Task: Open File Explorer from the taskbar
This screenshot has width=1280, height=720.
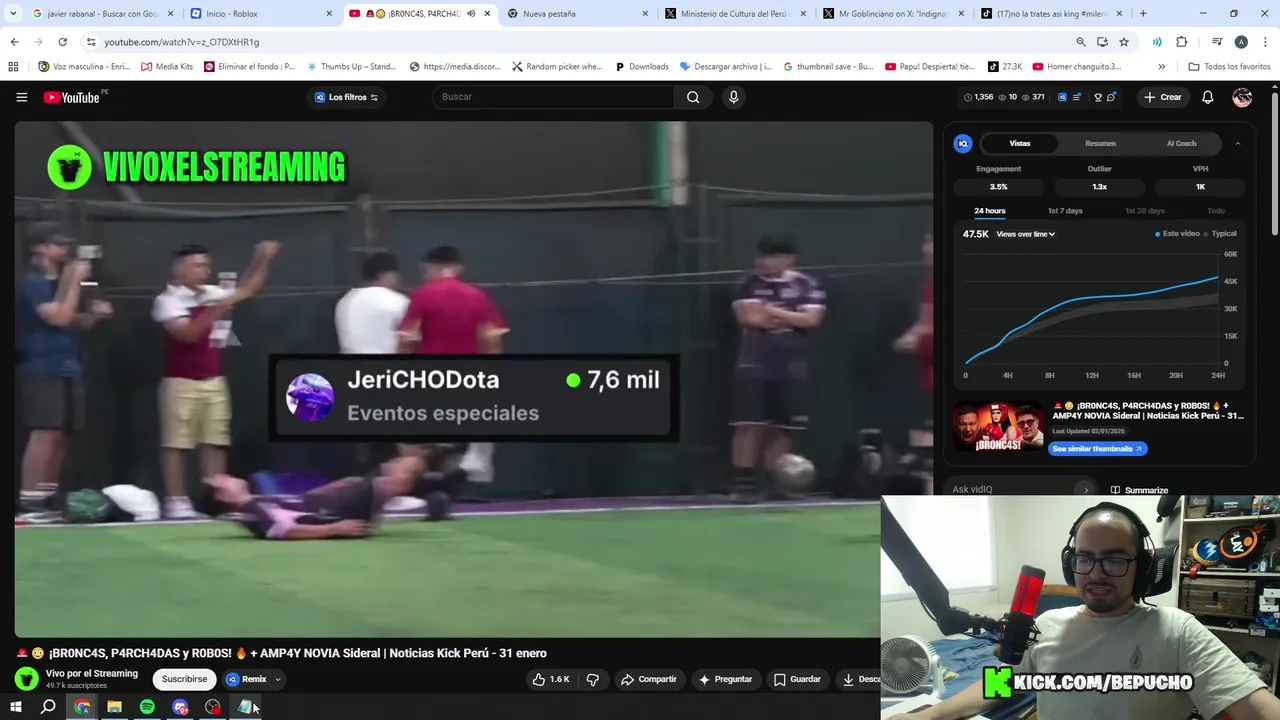Action: pos(114,707)
